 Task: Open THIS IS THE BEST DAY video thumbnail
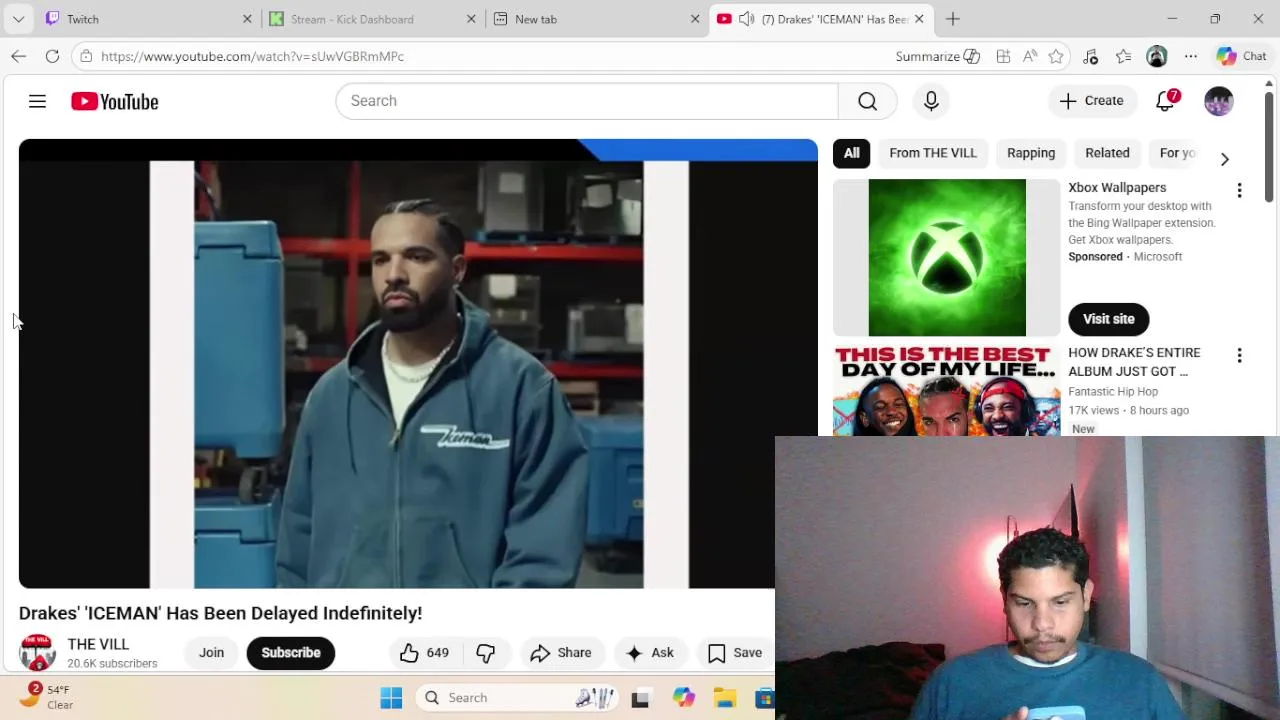[x=947, y=391]
